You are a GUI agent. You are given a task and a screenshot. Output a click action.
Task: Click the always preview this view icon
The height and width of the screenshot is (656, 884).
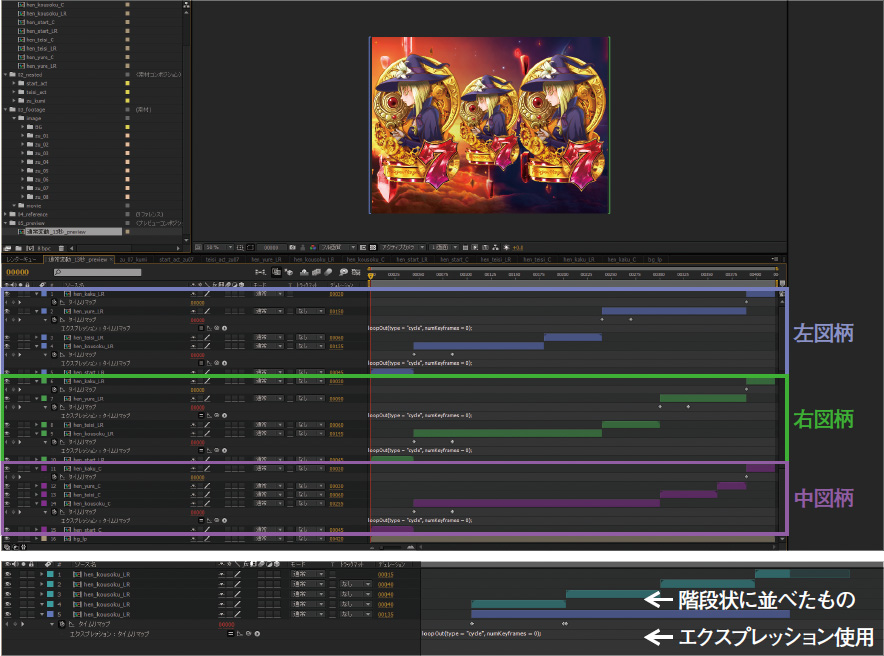[x=197, y=247]
